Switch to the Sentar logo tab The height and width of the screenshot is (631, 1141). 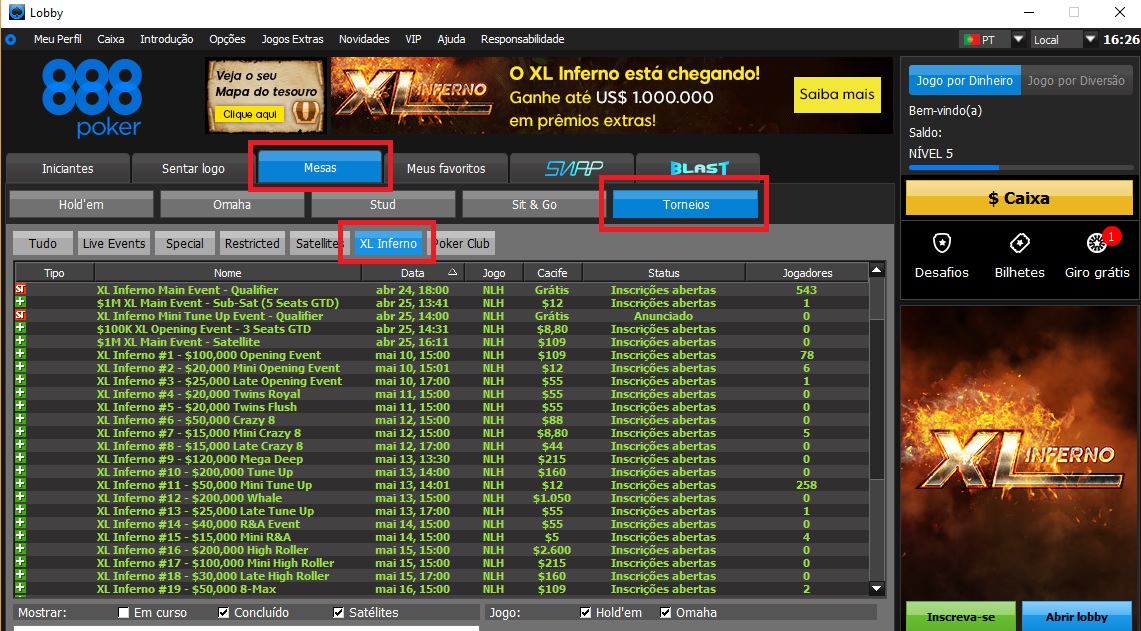click(193, 168)
